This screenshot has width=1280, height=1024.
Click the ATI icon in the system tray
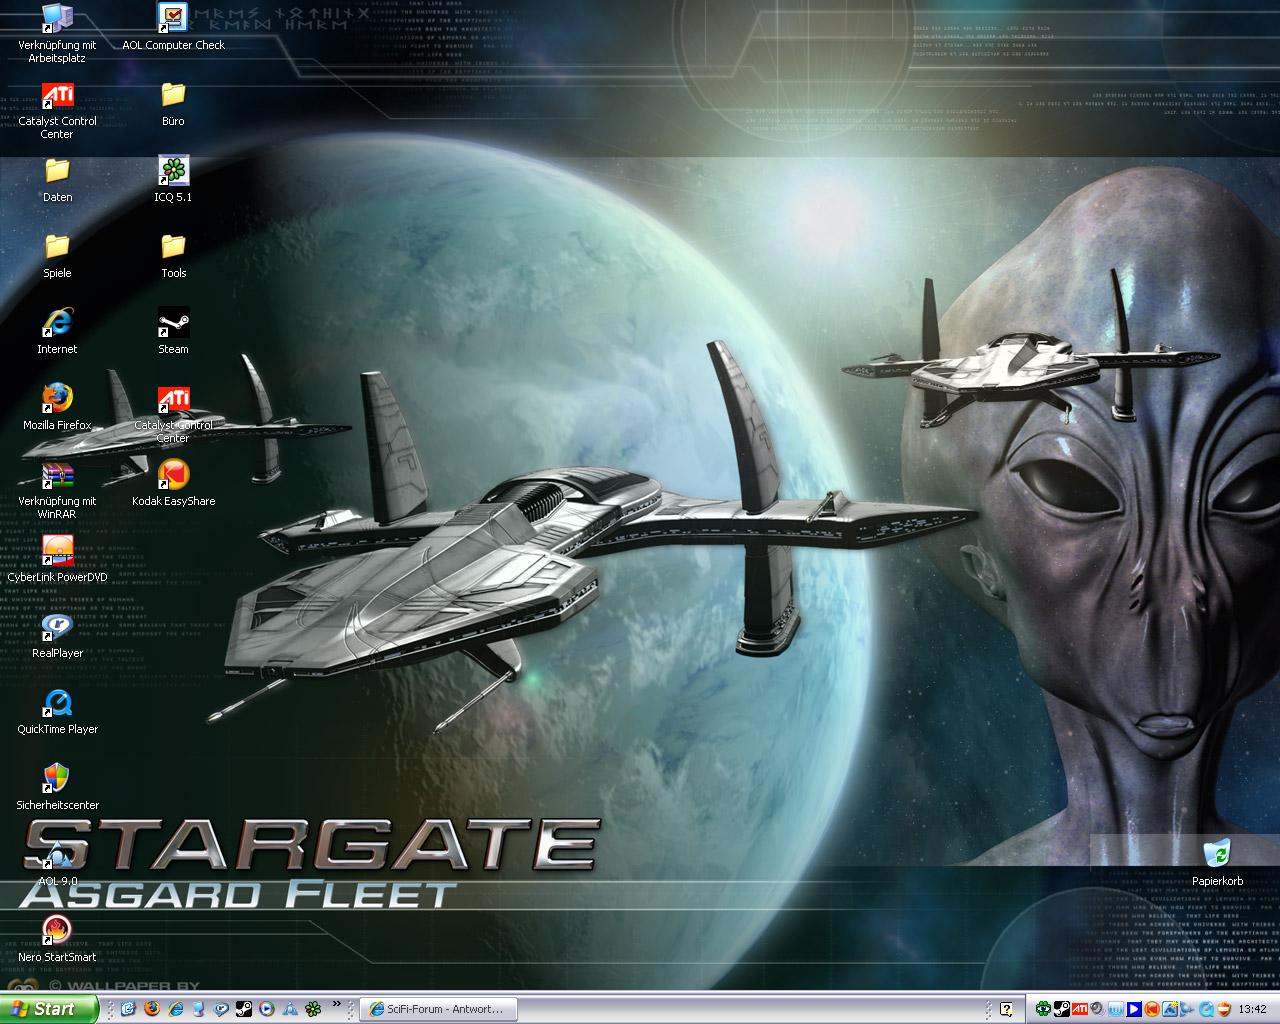[x=1080, y=1009]
